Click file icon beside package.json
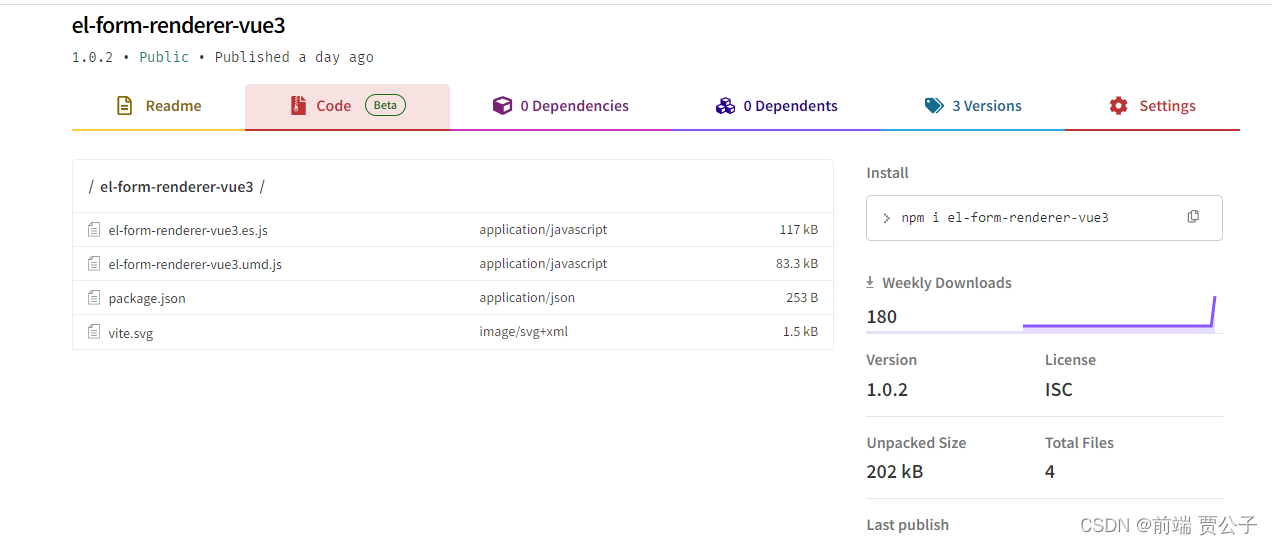Image resolution: width=1272 pixels, height=545 pixels. pyautogui.click(x=94, y=297)
